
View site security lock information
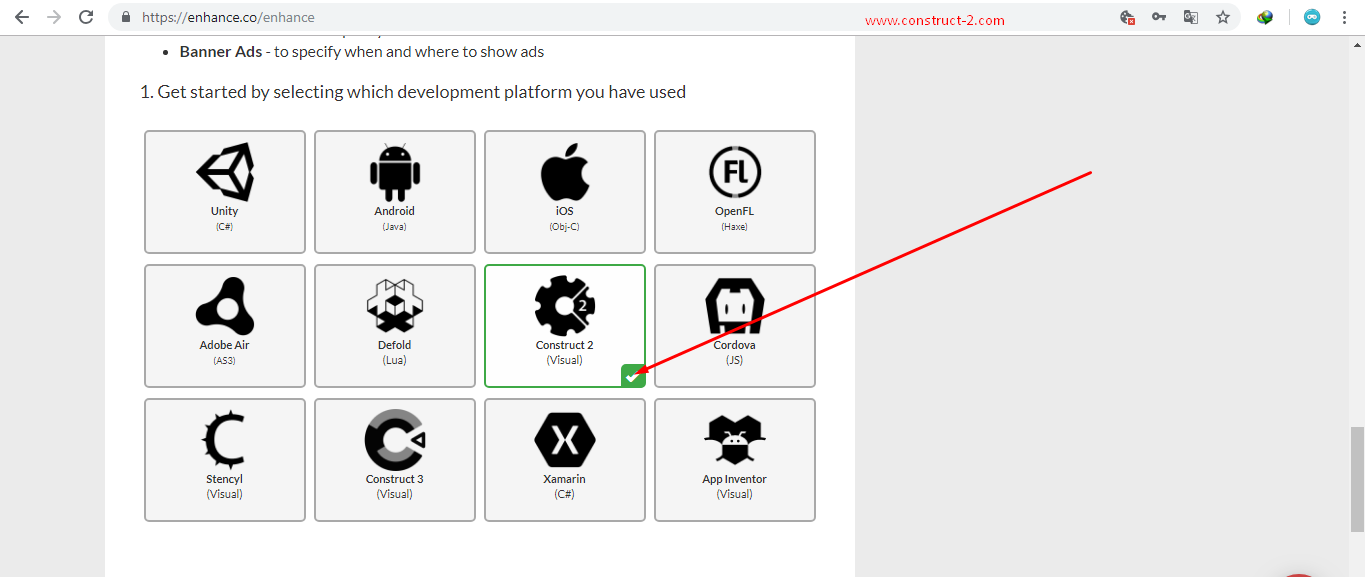[x=126, y=17]
